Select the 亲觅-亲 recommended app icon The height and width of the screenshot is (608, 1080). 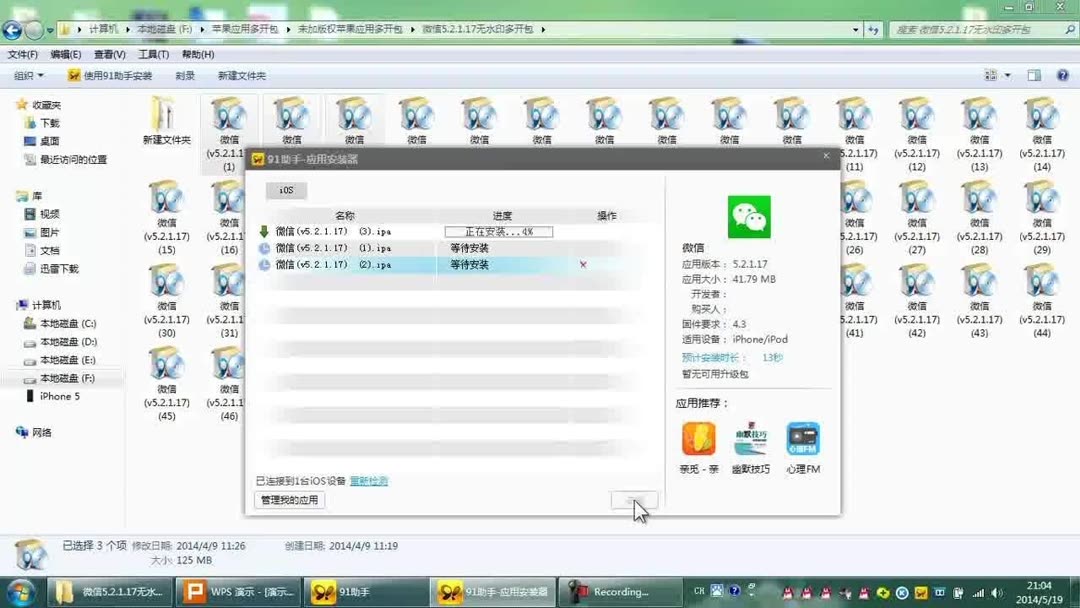coord(697,440)
